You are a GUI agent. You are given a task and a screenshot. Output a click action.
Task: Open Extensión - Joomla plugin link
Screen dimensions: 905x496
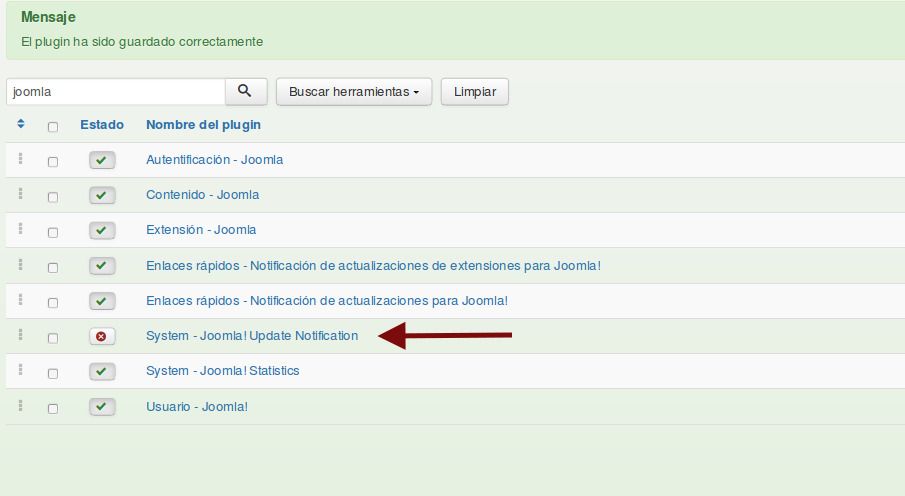click(x=201, y=230)
